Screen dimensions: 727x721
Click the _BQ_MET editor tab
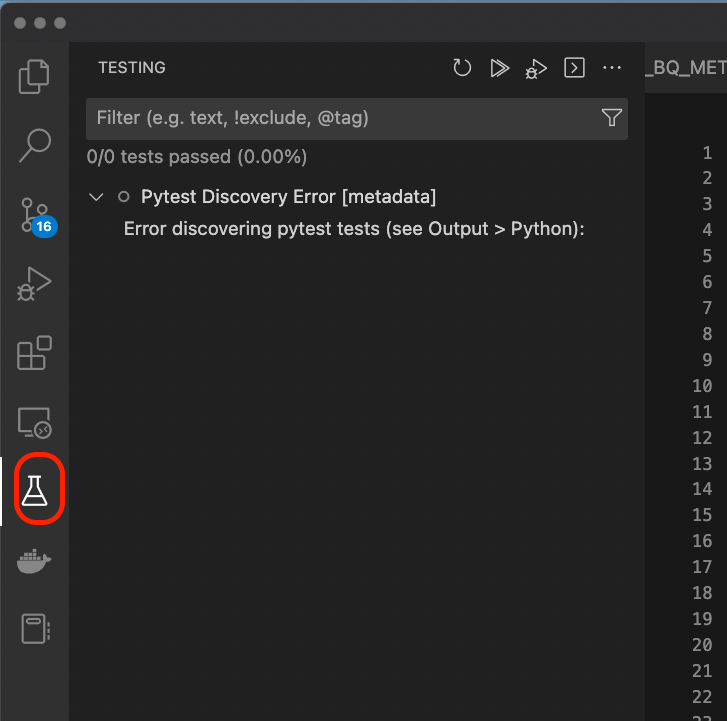point(686,68)
